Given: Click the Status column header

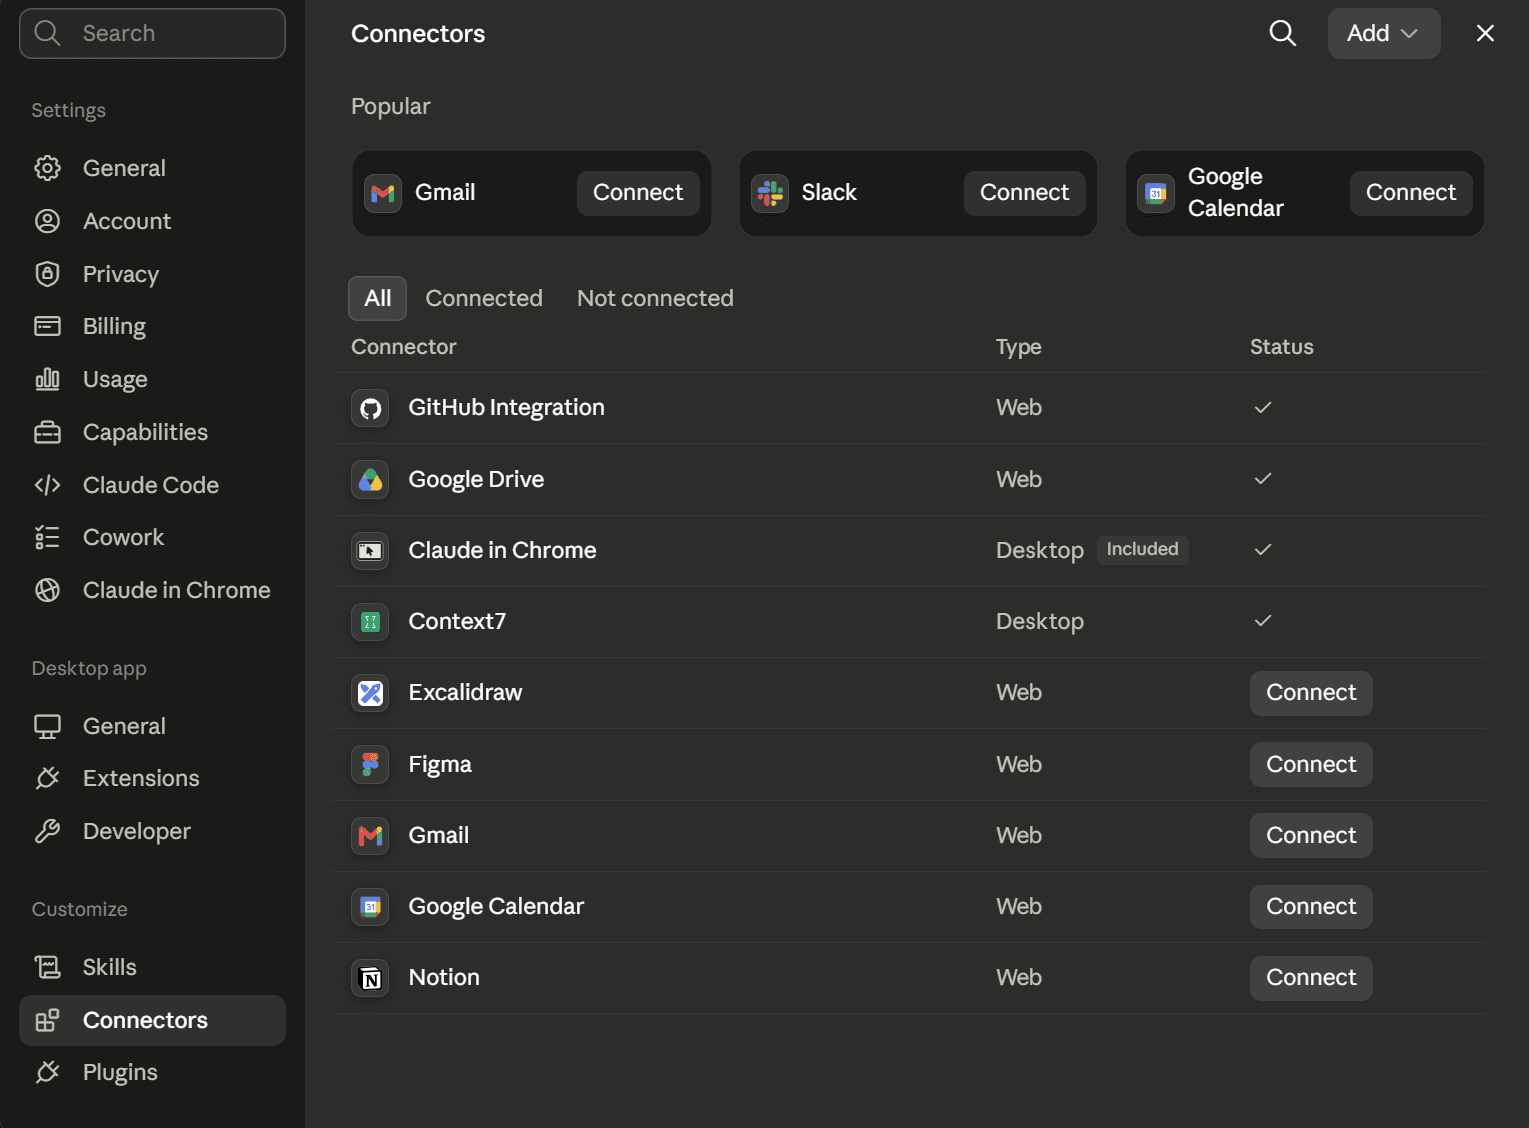Looking at the screenshot, I should click(1281, 347).
